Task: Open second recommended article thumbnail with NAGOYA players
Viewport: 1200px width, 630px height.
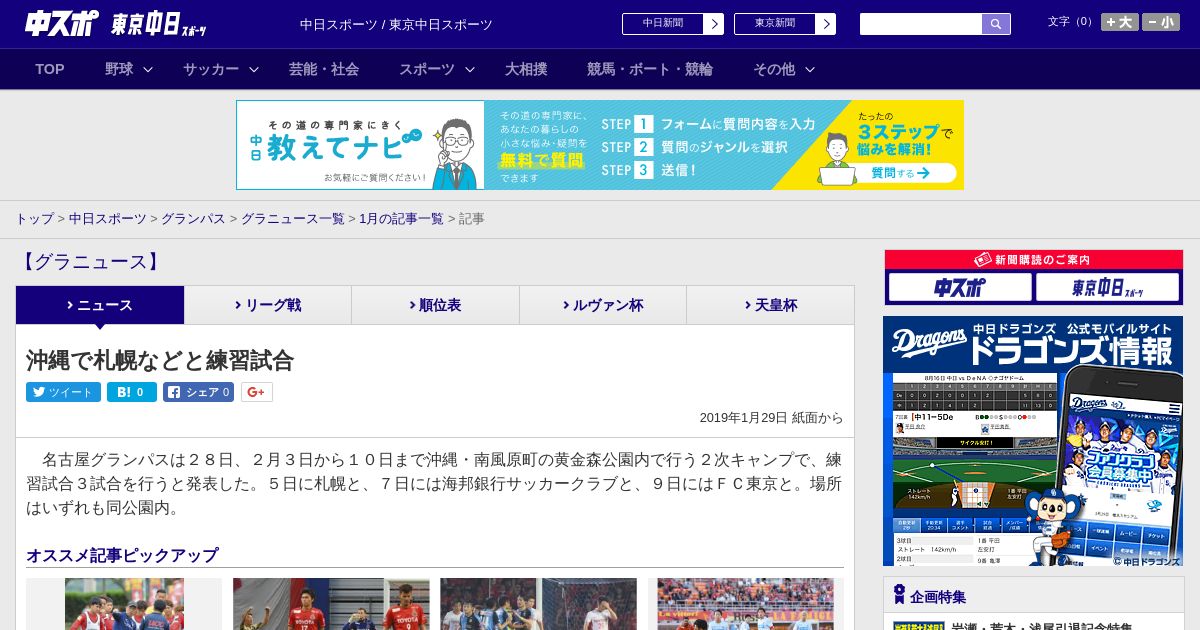Action: [331, 604]
